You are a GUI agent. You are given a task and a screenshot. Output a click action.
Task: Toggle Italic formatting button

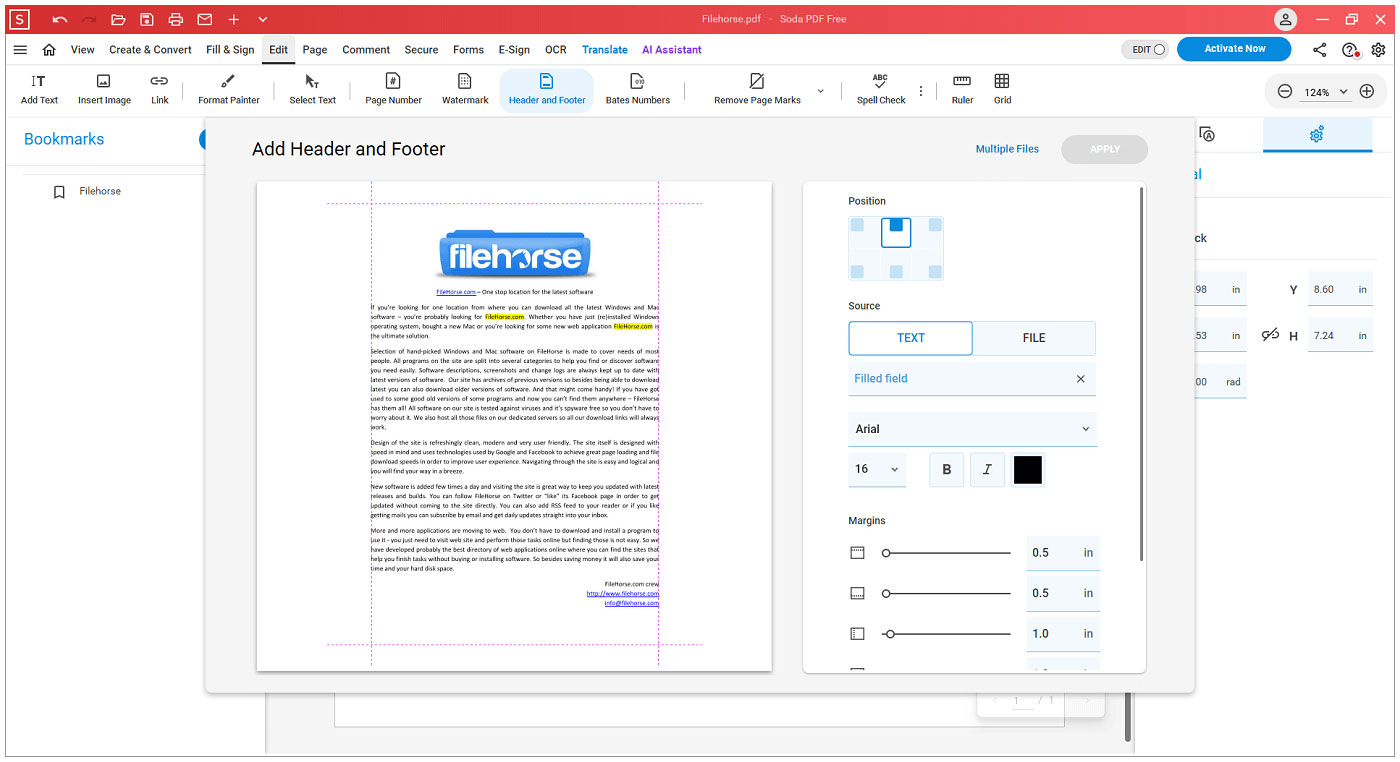click(987, 470)
